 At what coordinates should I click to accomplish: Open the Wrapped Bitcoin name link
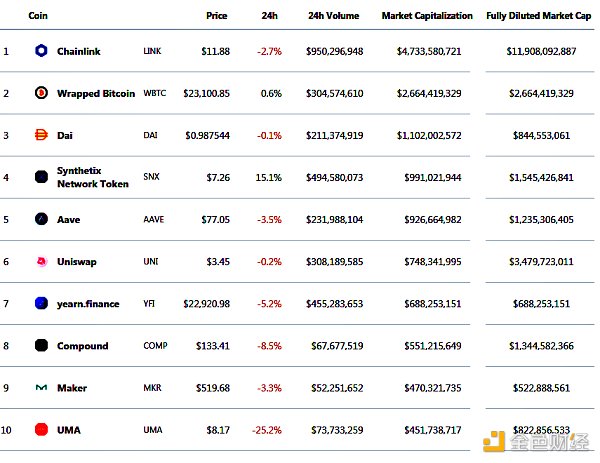[96, 93]
